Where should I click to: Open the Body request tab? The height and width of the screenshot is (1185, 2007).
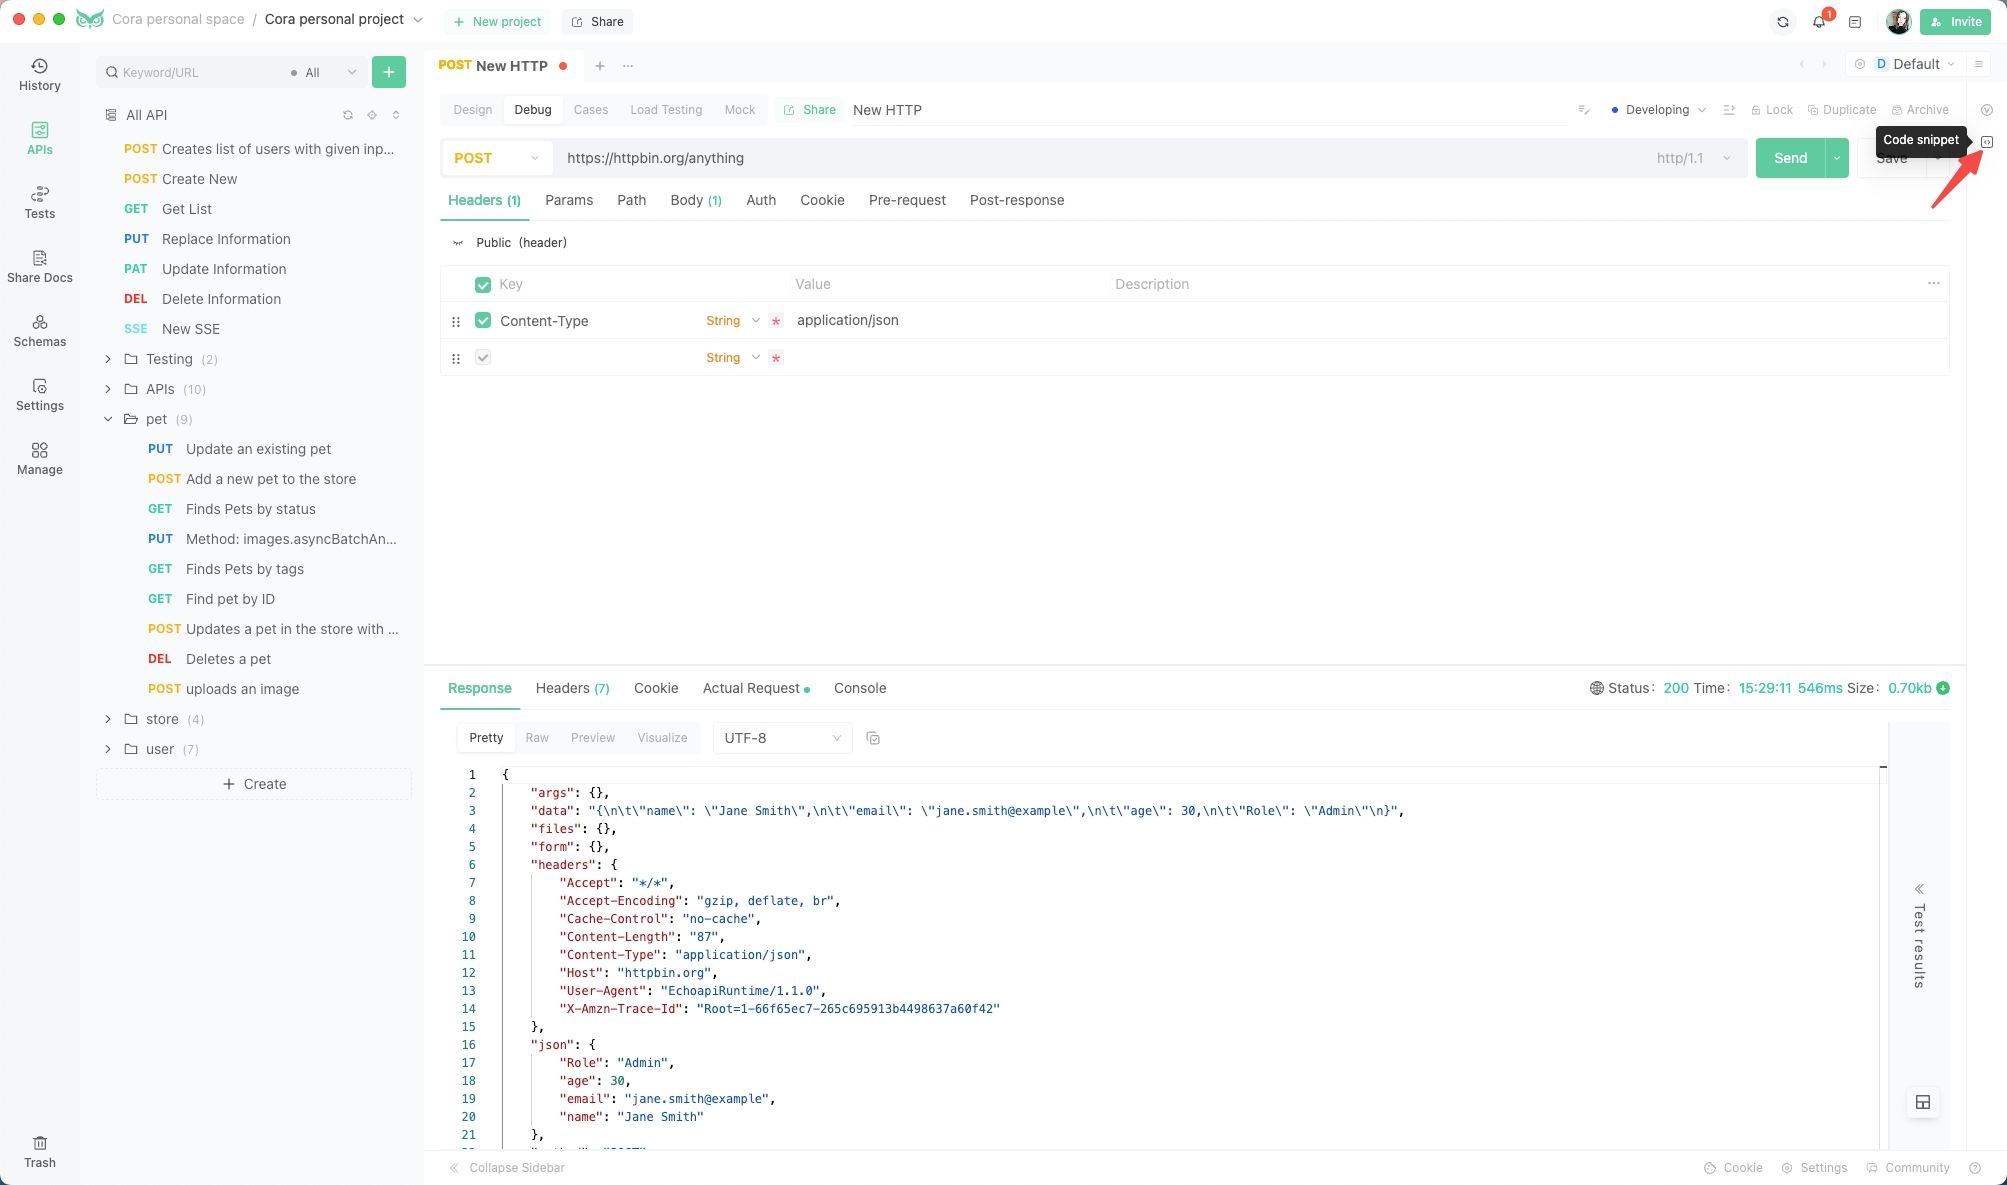pyautogui.click(x=696, y=200)
